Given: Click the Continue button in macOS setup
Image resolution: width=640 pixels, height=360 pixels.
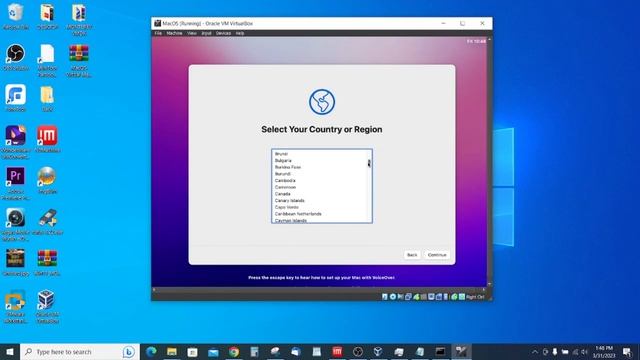Looking at the screenshot, I should point(437,255).
